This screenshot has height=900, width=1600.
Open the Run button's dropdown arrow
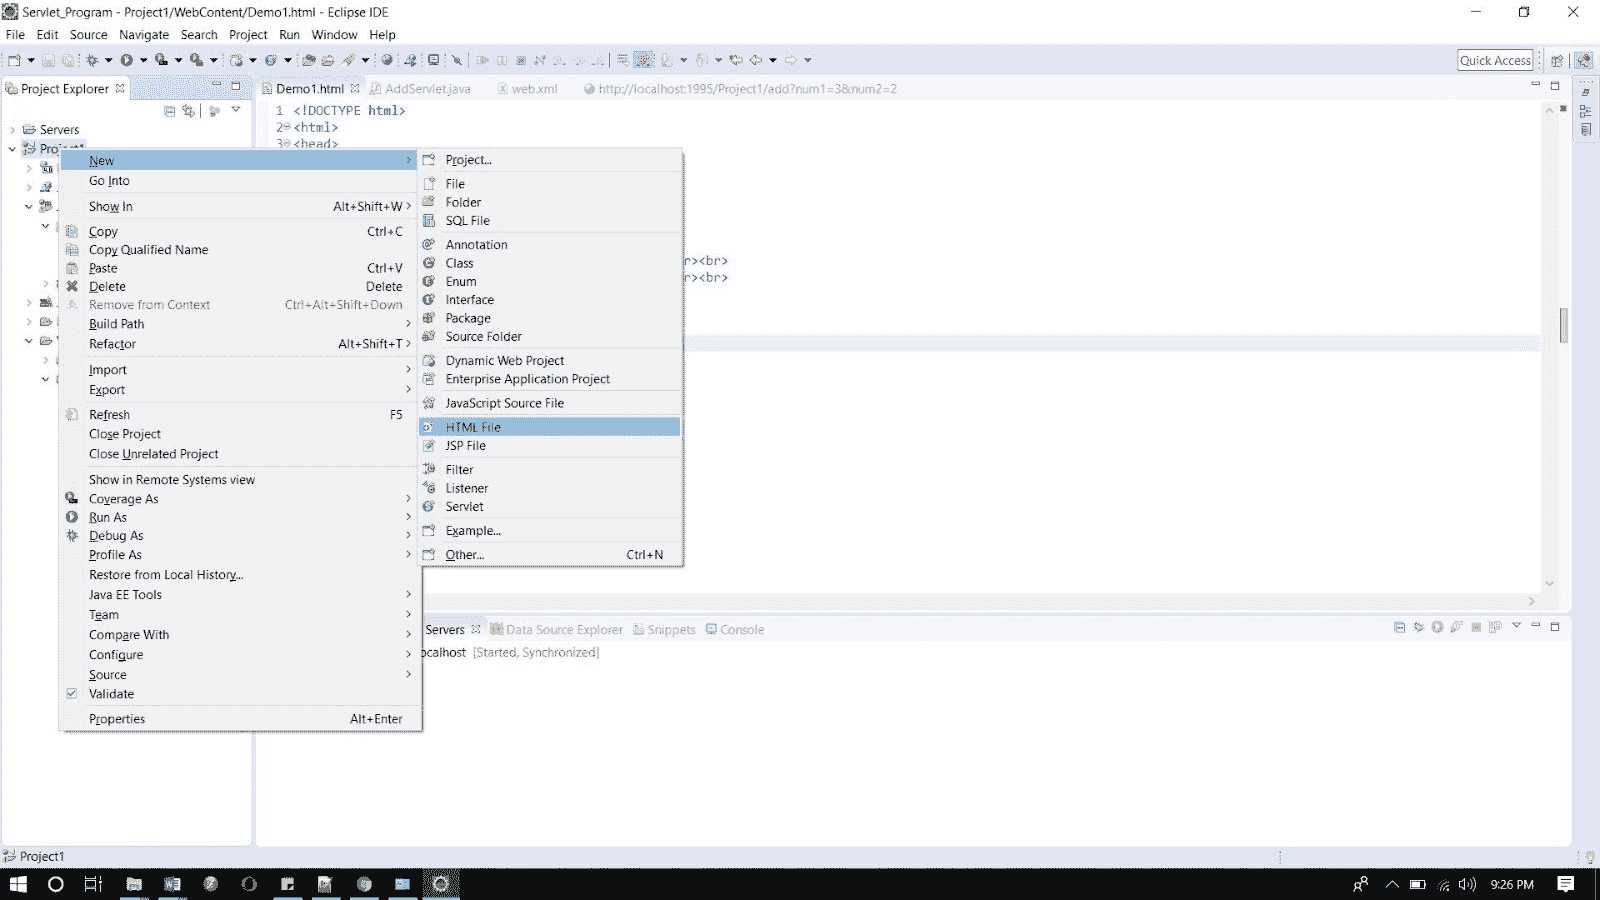142,60
